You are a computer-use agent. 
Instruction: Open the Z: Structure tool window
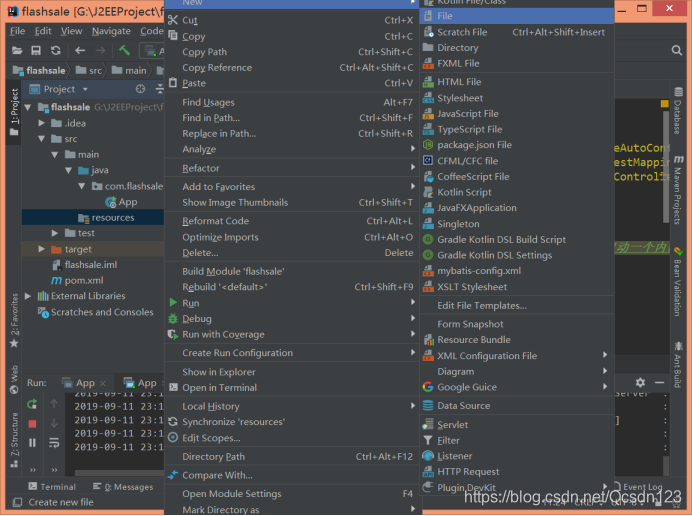[14, 440]
